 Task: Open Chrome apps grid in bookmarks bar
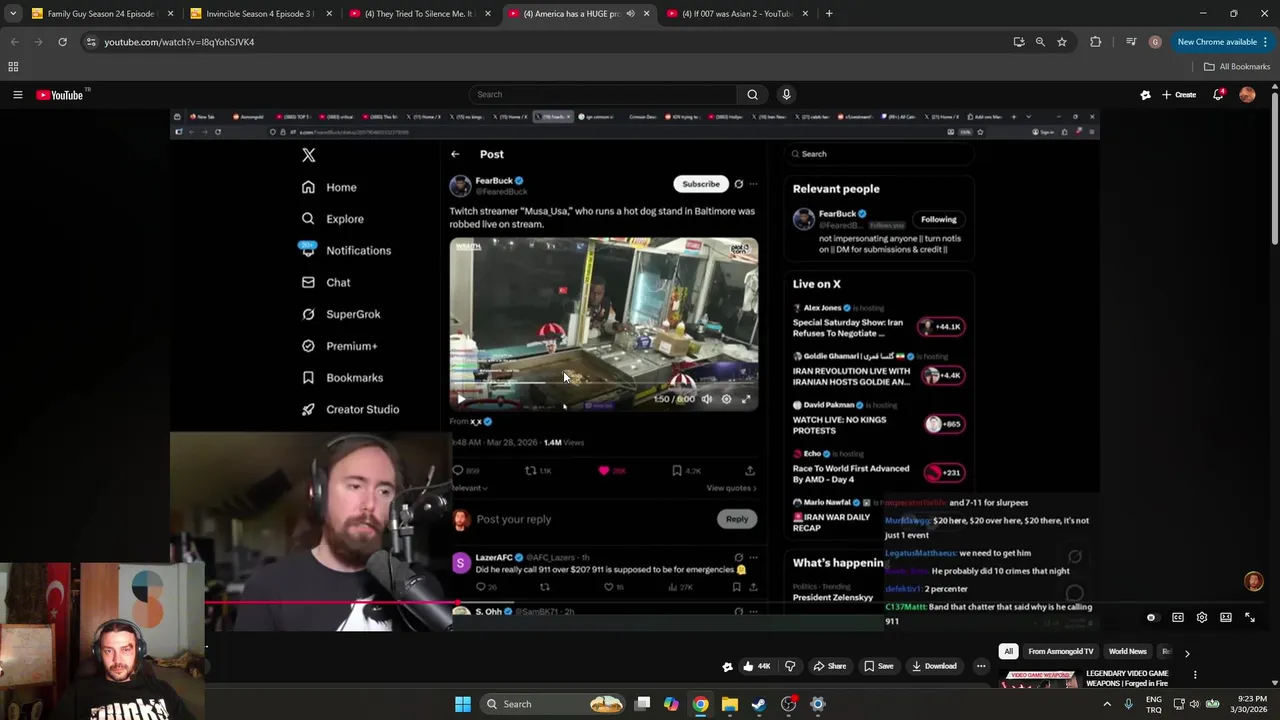pos(13,67)
